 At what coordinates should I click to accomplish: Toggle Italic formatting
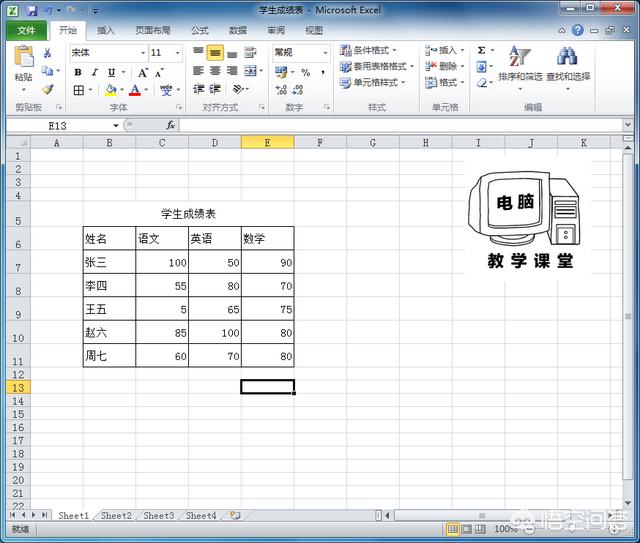[x=95, y=72]
